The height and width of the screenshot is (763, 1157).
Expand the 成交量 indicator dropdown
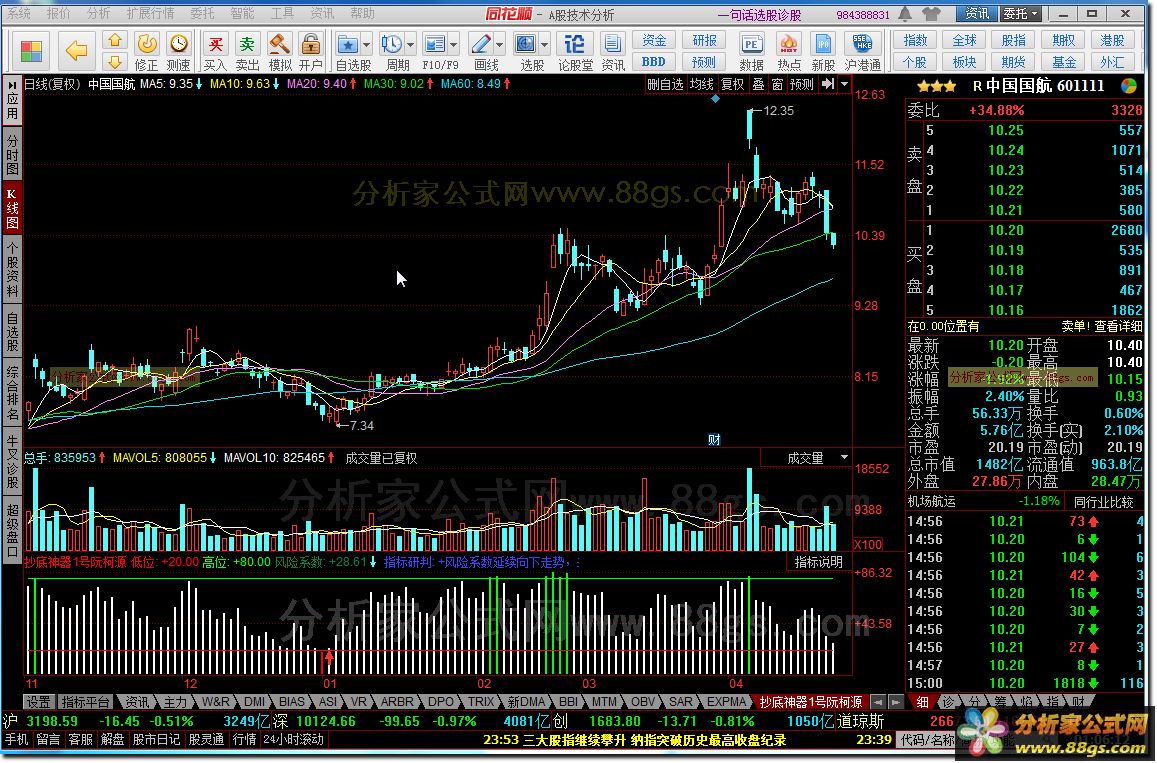tap(843, 458)
